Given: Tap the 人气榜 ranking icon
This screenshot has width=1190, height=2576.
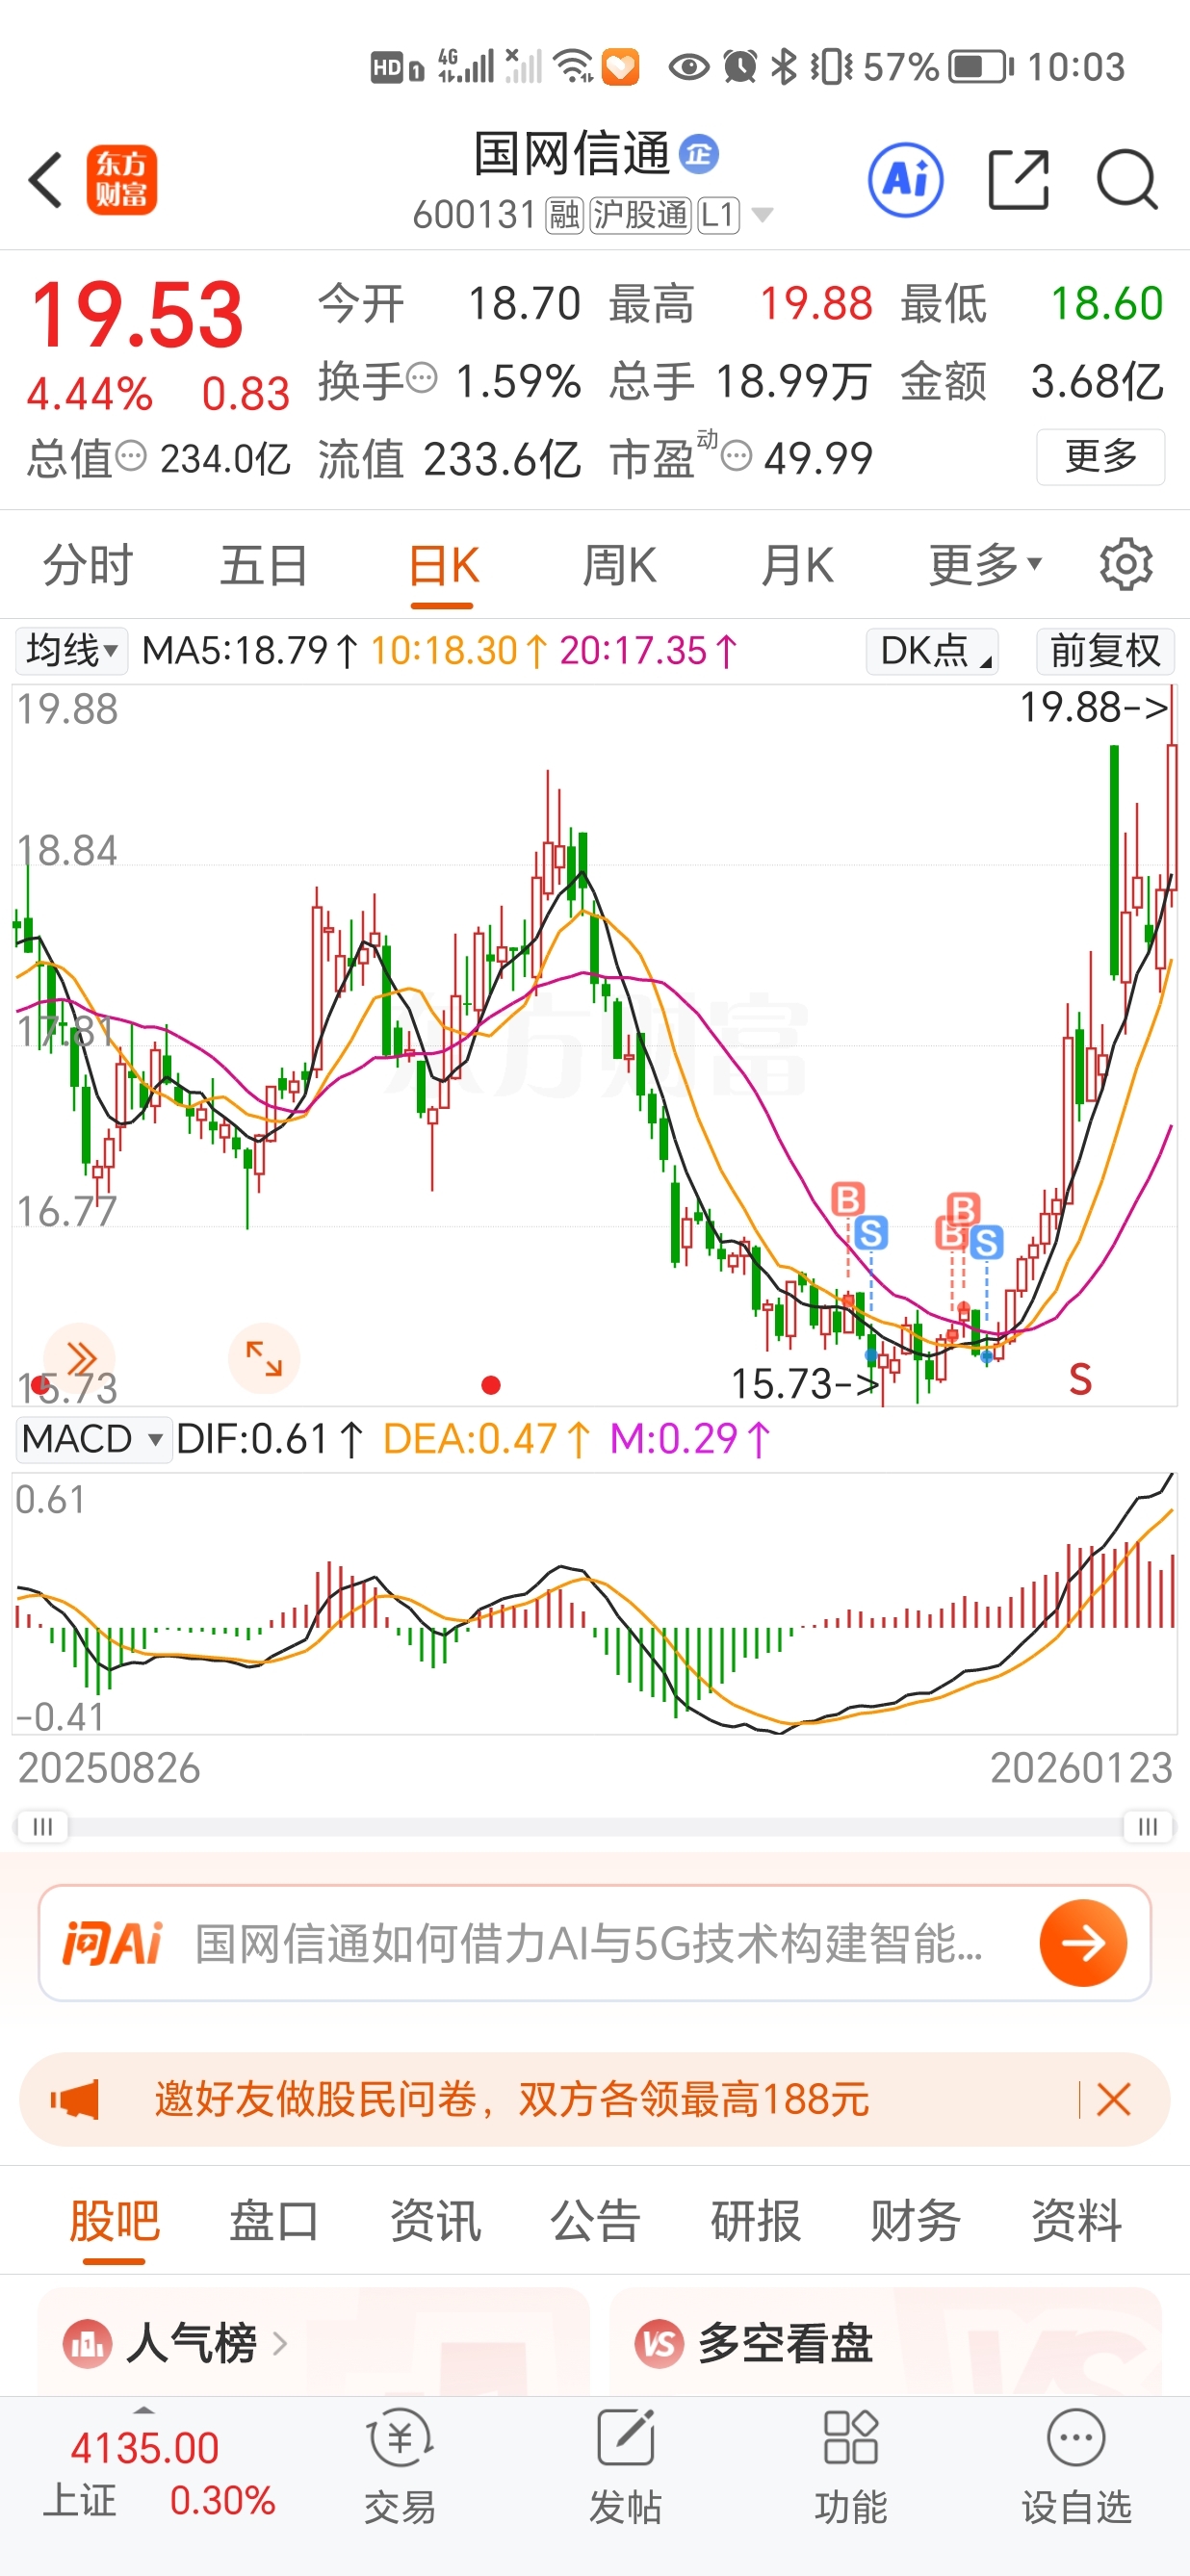Looking at the screenshot, I should 87,2343.
